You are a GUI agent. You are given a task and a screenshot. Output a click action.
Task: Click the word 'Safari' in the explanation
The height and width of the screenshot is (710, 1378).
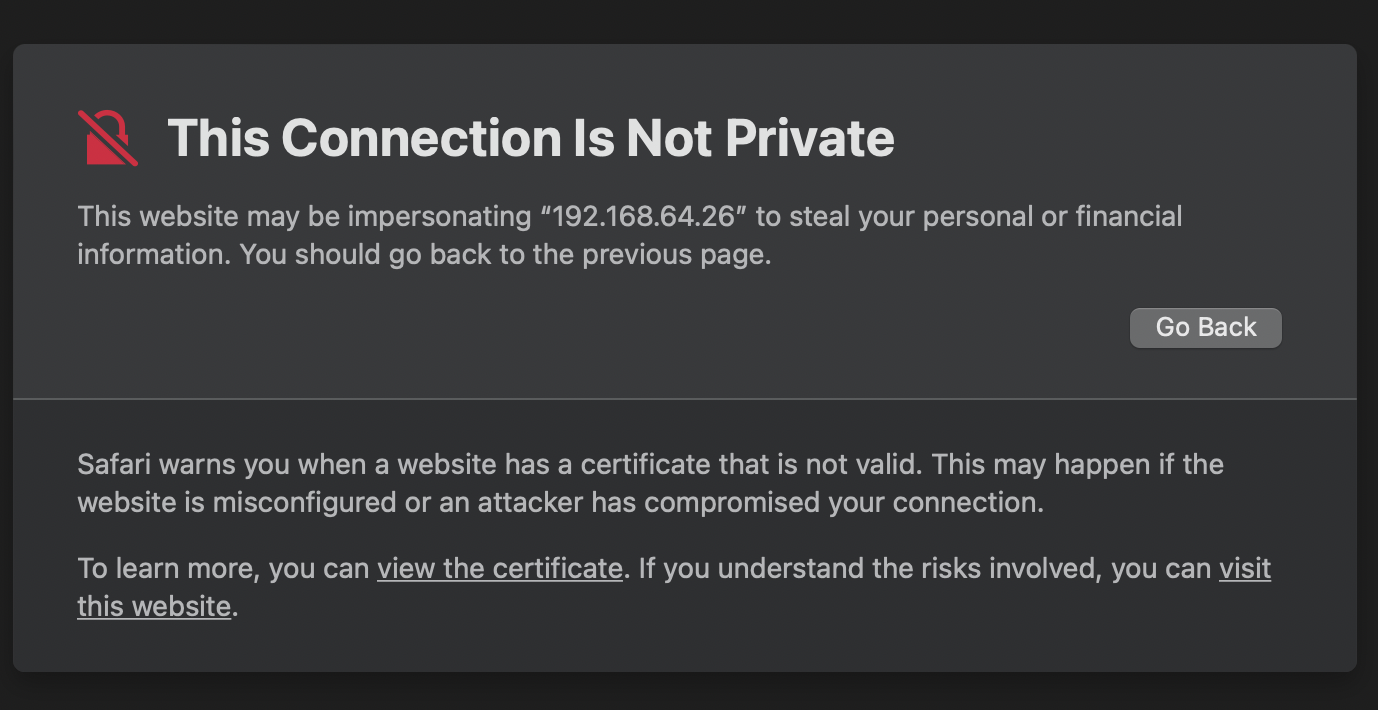pos(115,465)
